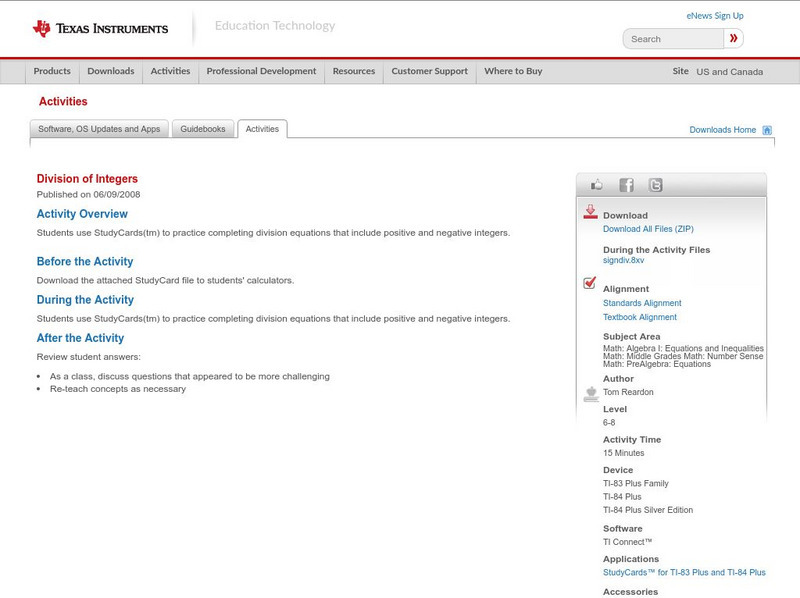Open the signdiv.8xv file link
The image size is (800, 598).
(x=623, y=260)
